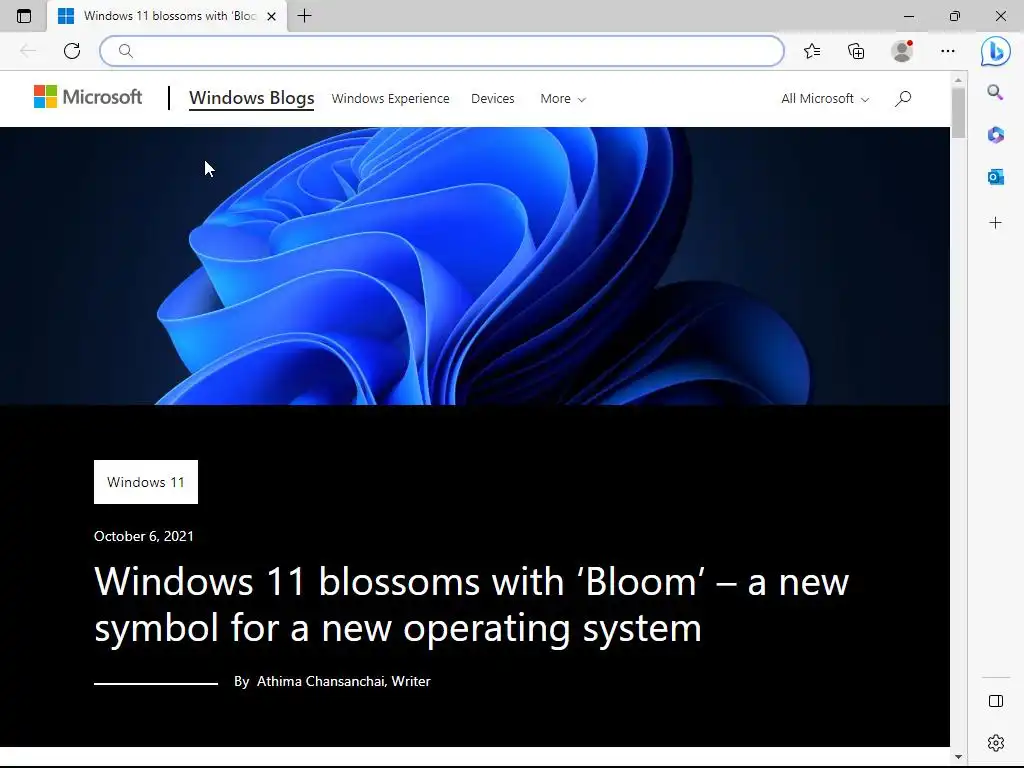The image size is (1024, 768).
Task: Click the site search magnifier
Action: coord(903,99)
